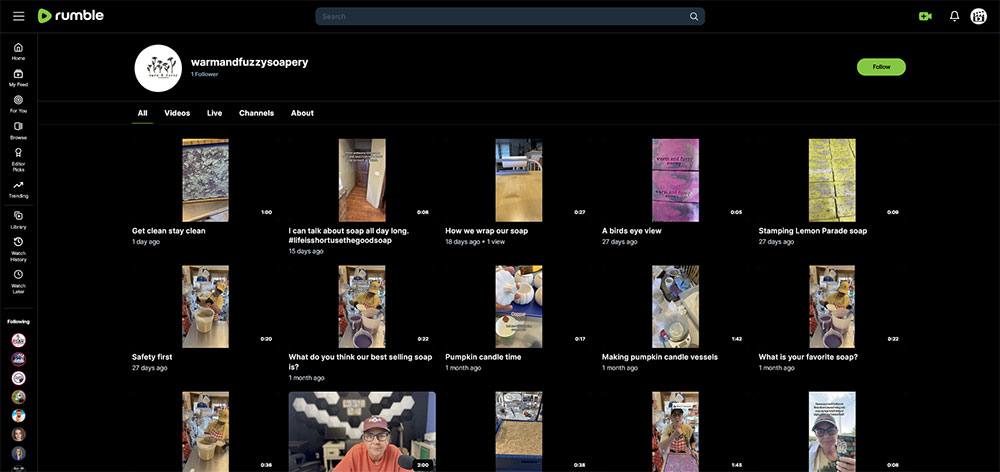1000x472 pixels.
Task: Click '18 days ago • 1 view' text
Action: tap(475, 242)
